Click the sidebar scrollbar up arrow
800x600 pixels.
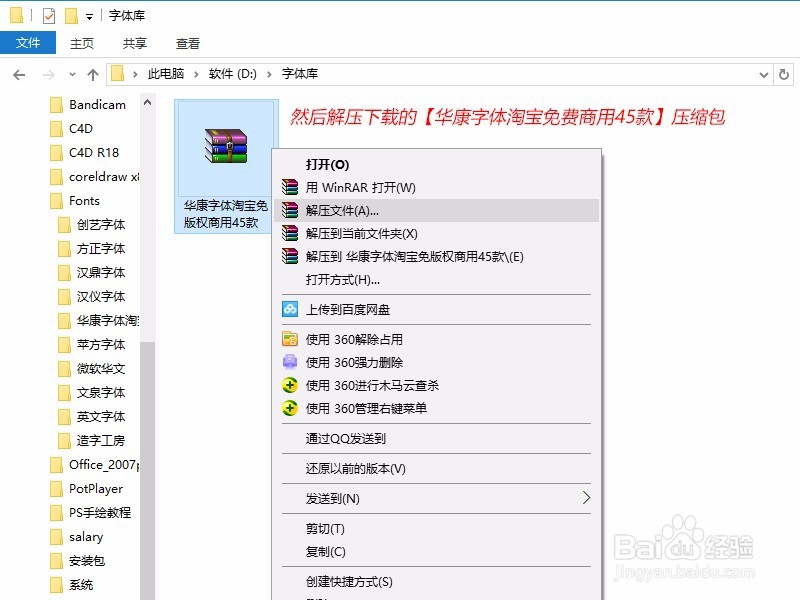click(147, 102)
